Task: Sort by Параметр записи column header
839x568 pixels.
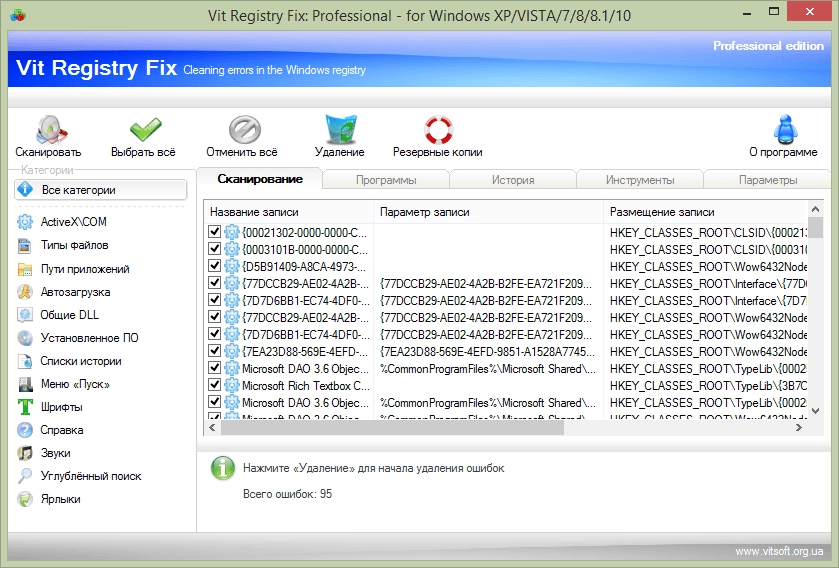Action: (488, 212)
